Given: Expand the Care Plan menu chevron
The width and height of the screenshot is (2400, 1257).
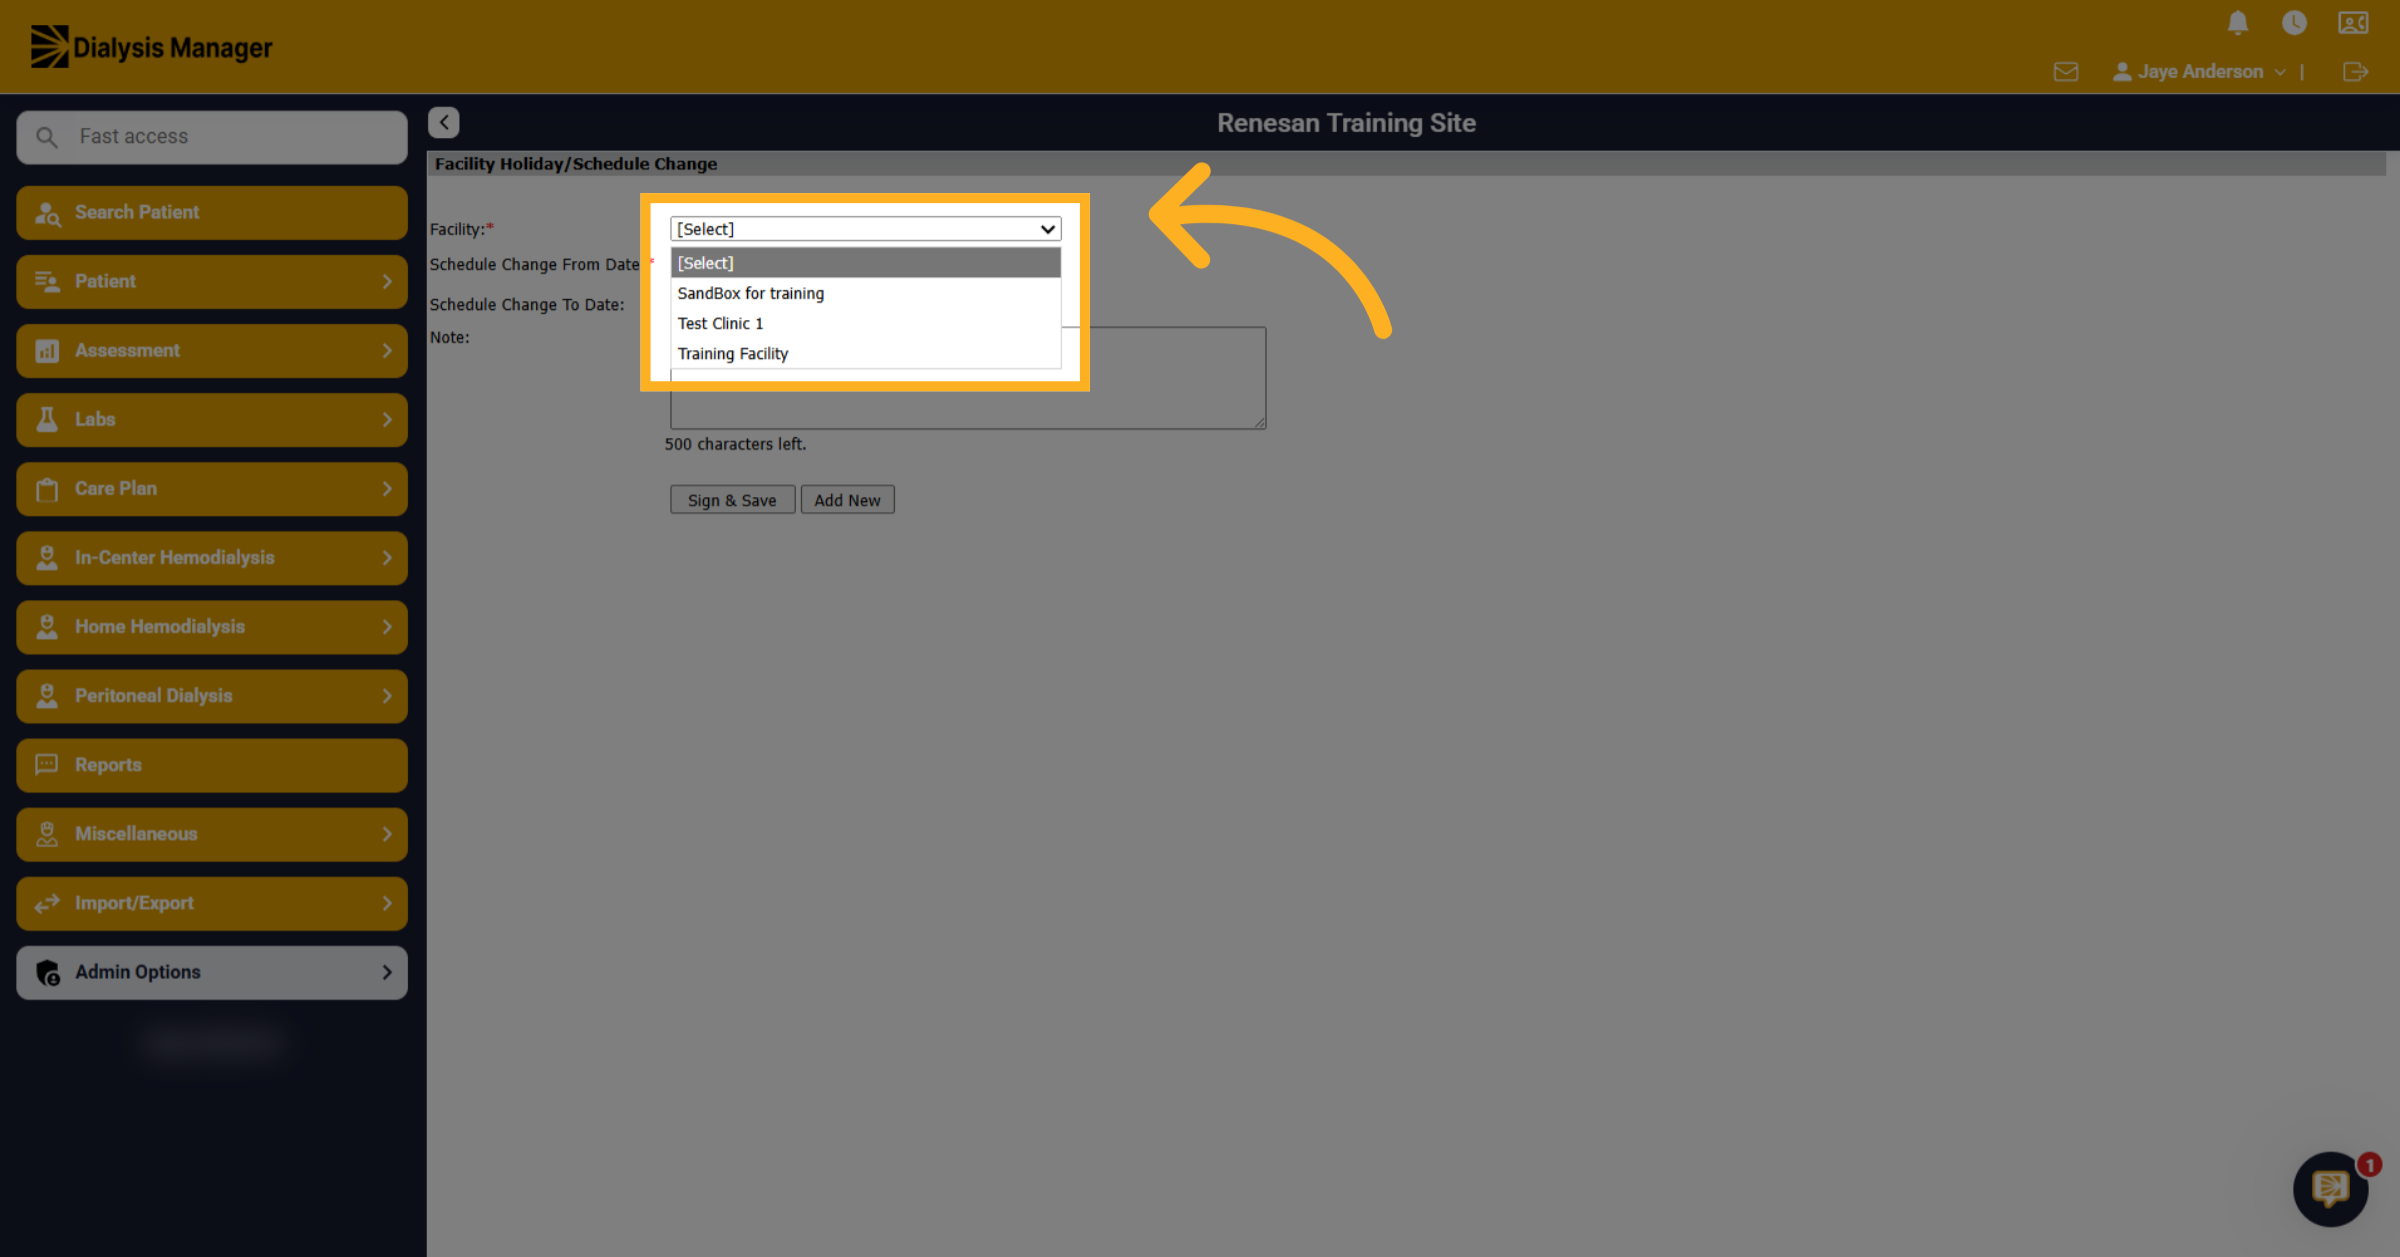Looking at the screenshot, I should point(387,488).
